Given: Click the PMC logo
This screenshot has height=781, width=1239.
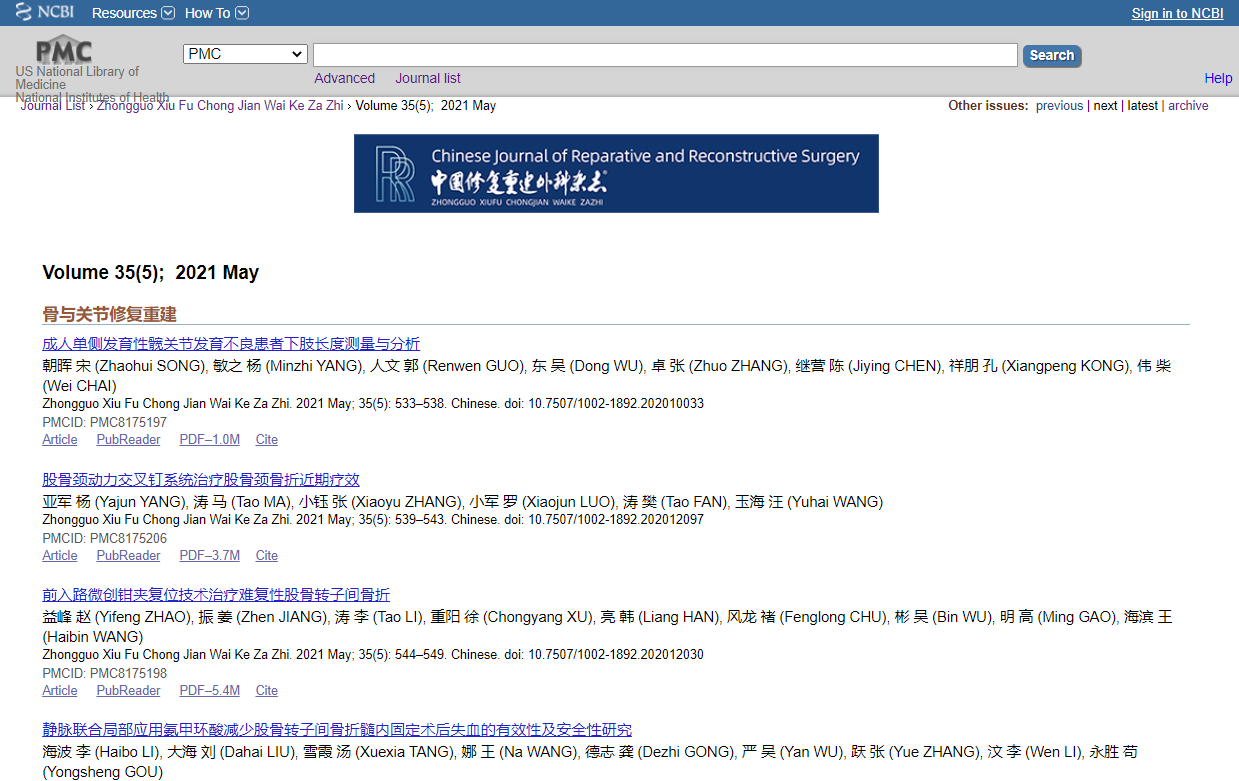Looking at the screenshot, I should (64, 51).
